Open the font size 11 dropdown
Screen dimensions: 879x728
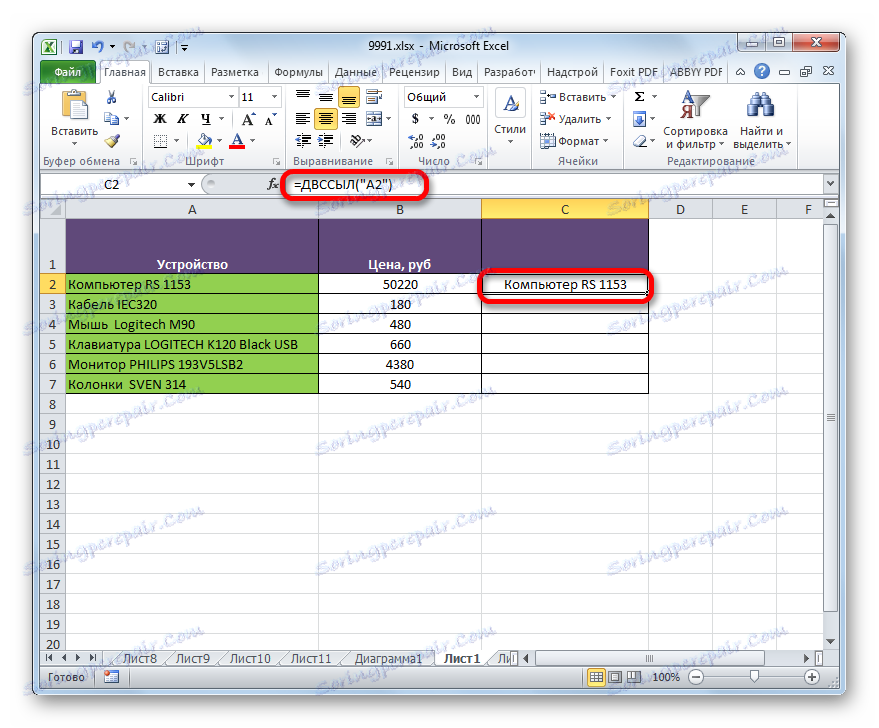point(274,98)
